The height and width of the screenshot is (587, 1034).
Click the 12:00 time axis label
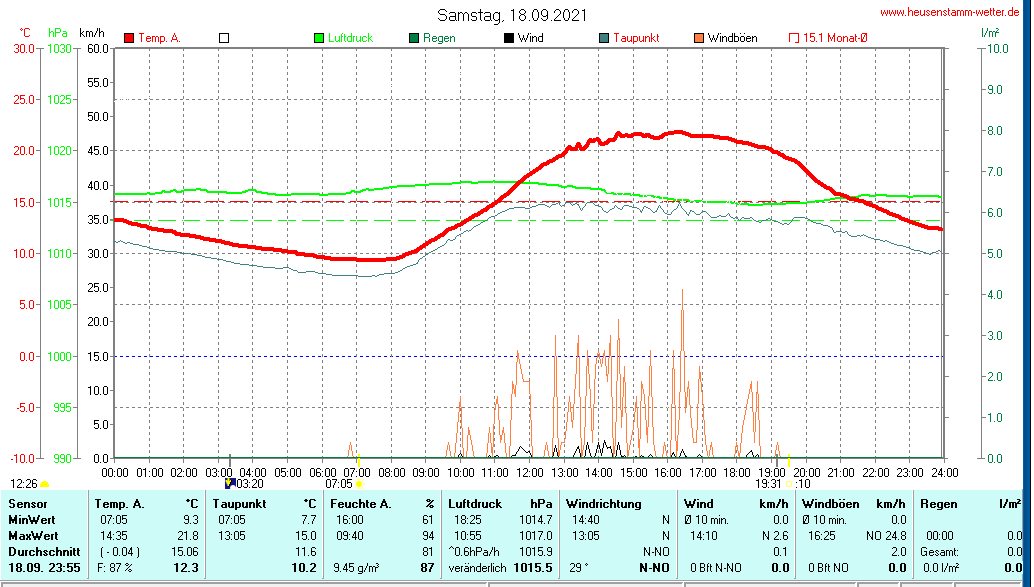point(530,473)
